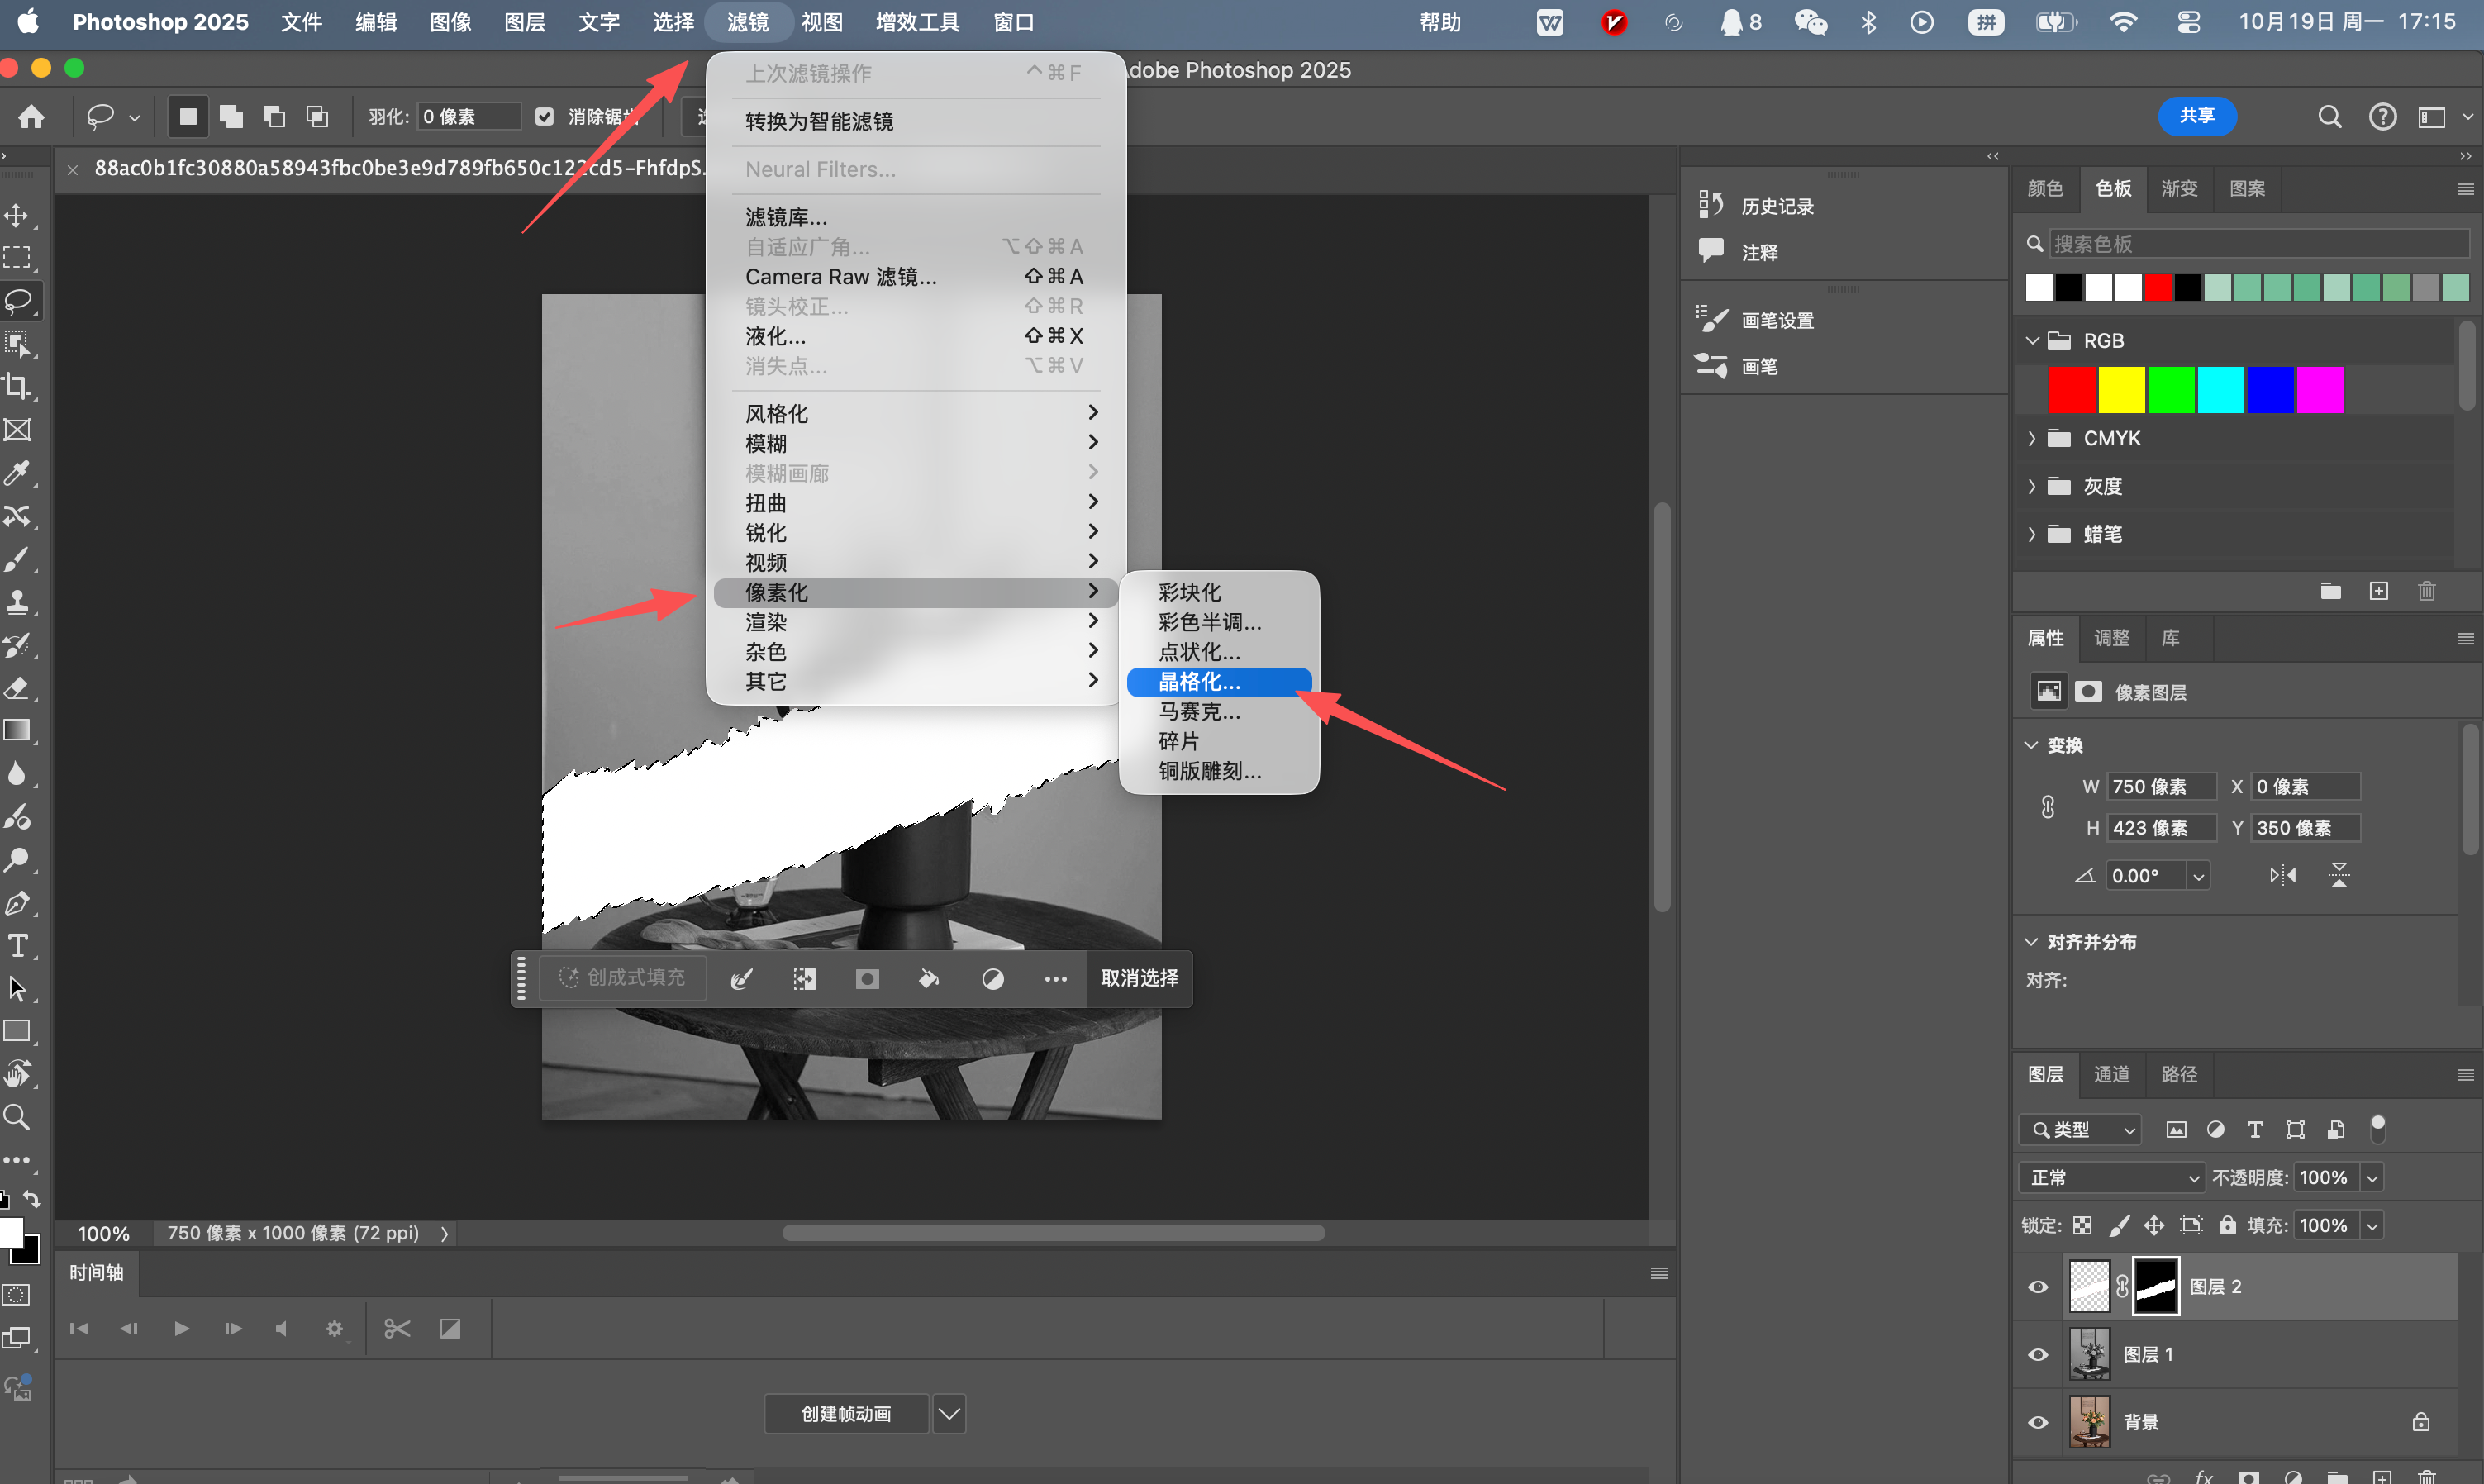The image size is (2484, 1484).
Task: Pick the cyan RGB swatch
Action: tap(2221, 390)
